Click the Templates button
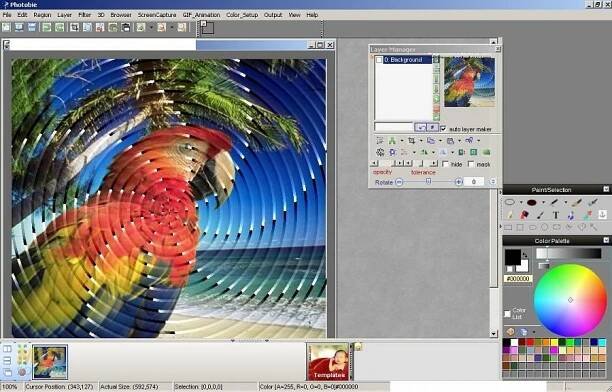Viewport: 612px width, 392px height. click(328, 362)
